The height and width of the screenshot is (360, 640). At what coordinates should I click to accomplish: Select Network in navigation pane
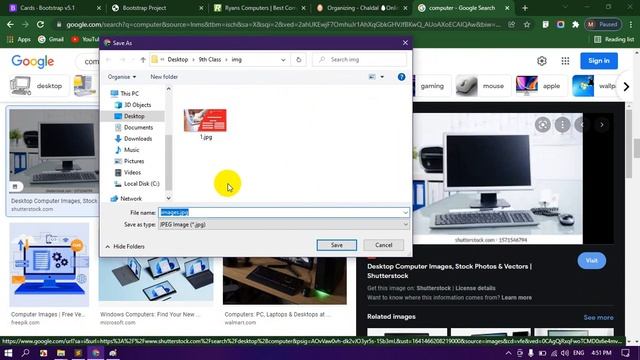click(x=126, y=198)
